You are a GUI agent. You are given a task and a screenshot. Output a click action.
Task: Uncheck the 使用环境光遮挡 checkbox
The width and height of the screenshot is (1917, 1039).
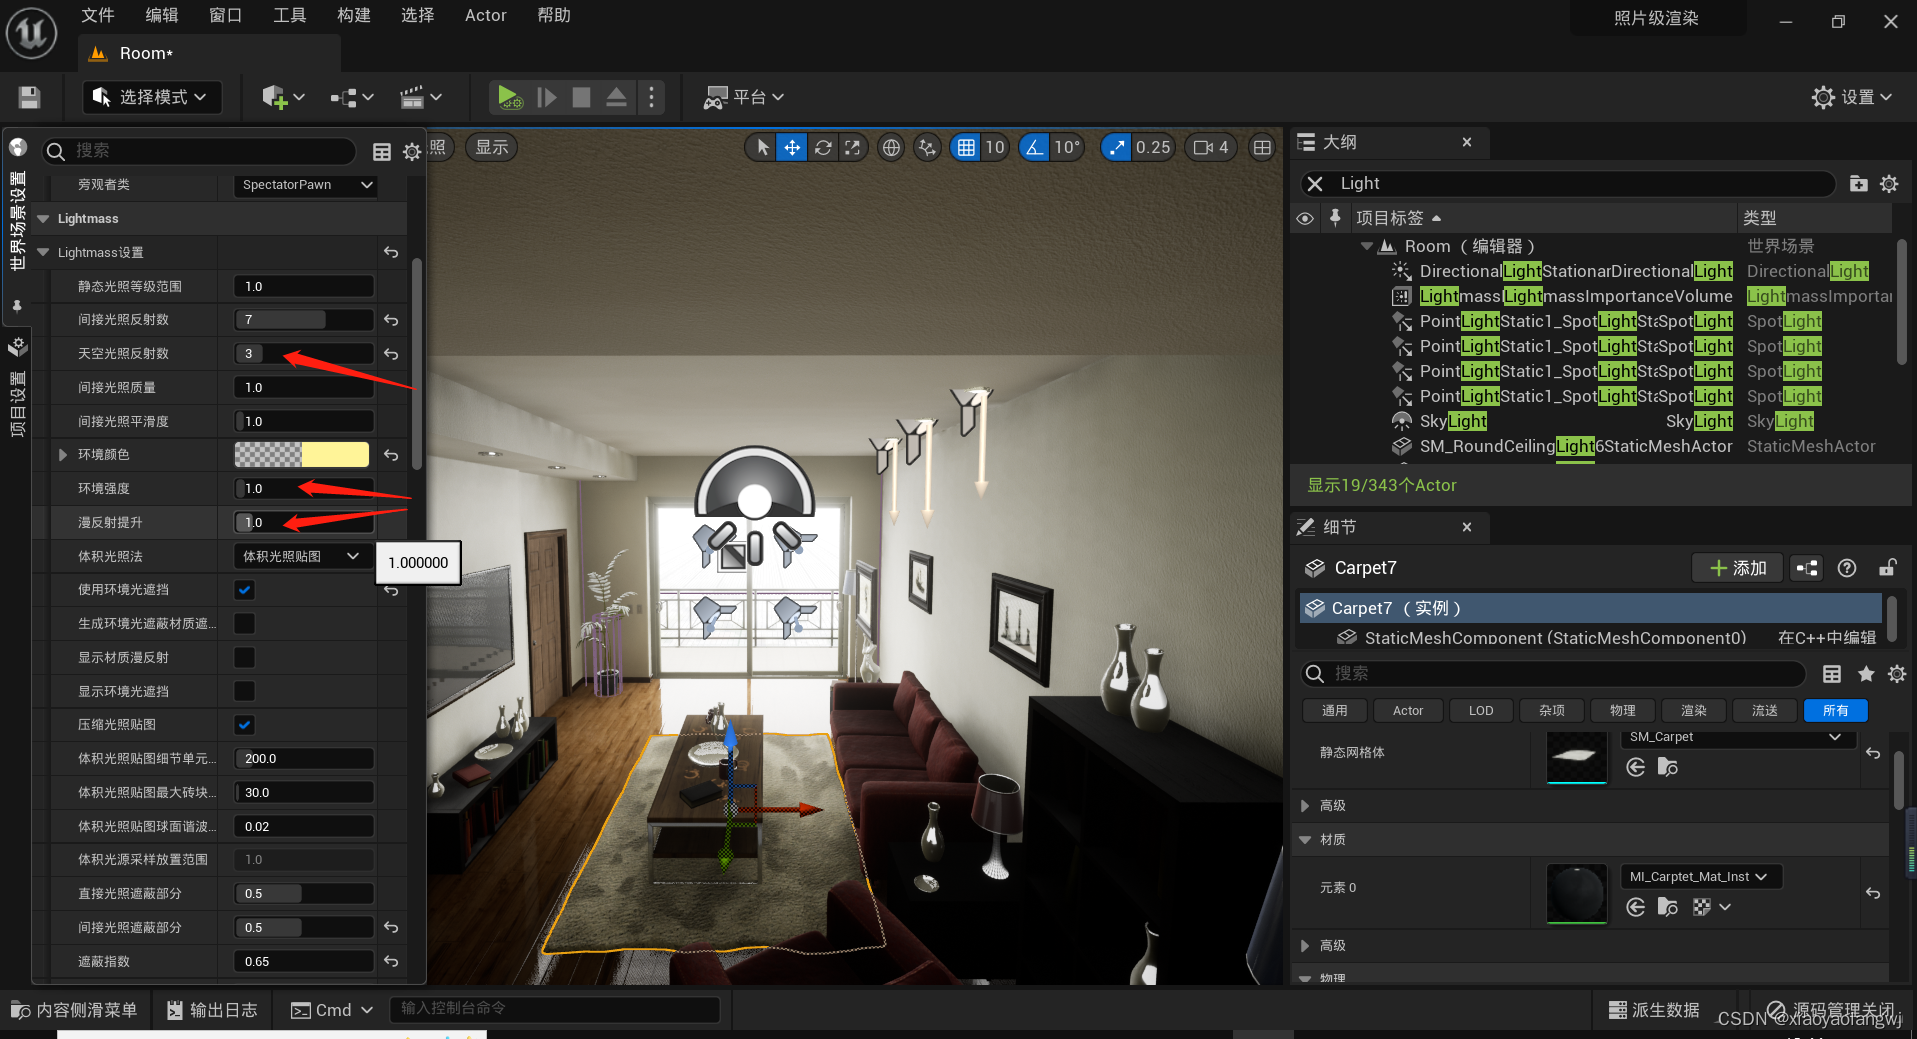tap(245, 590)
